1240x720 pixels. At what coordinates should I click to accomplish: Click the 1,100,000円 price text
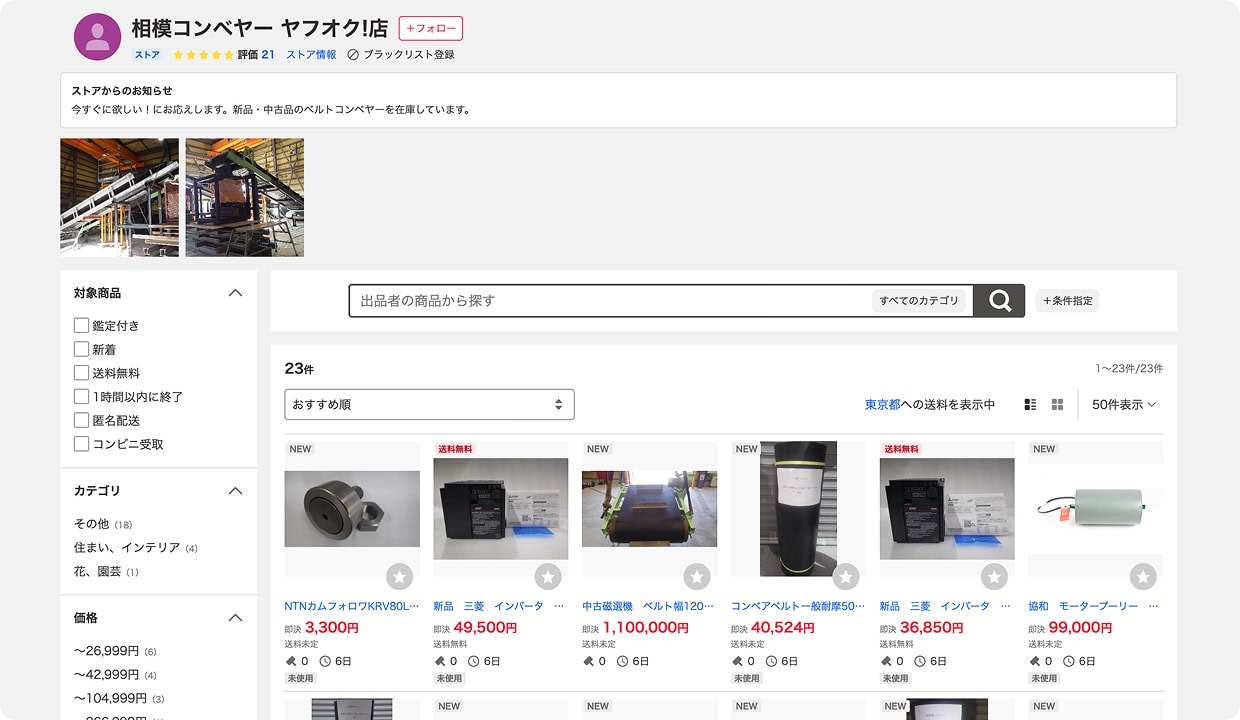click(x=645, y=628)
